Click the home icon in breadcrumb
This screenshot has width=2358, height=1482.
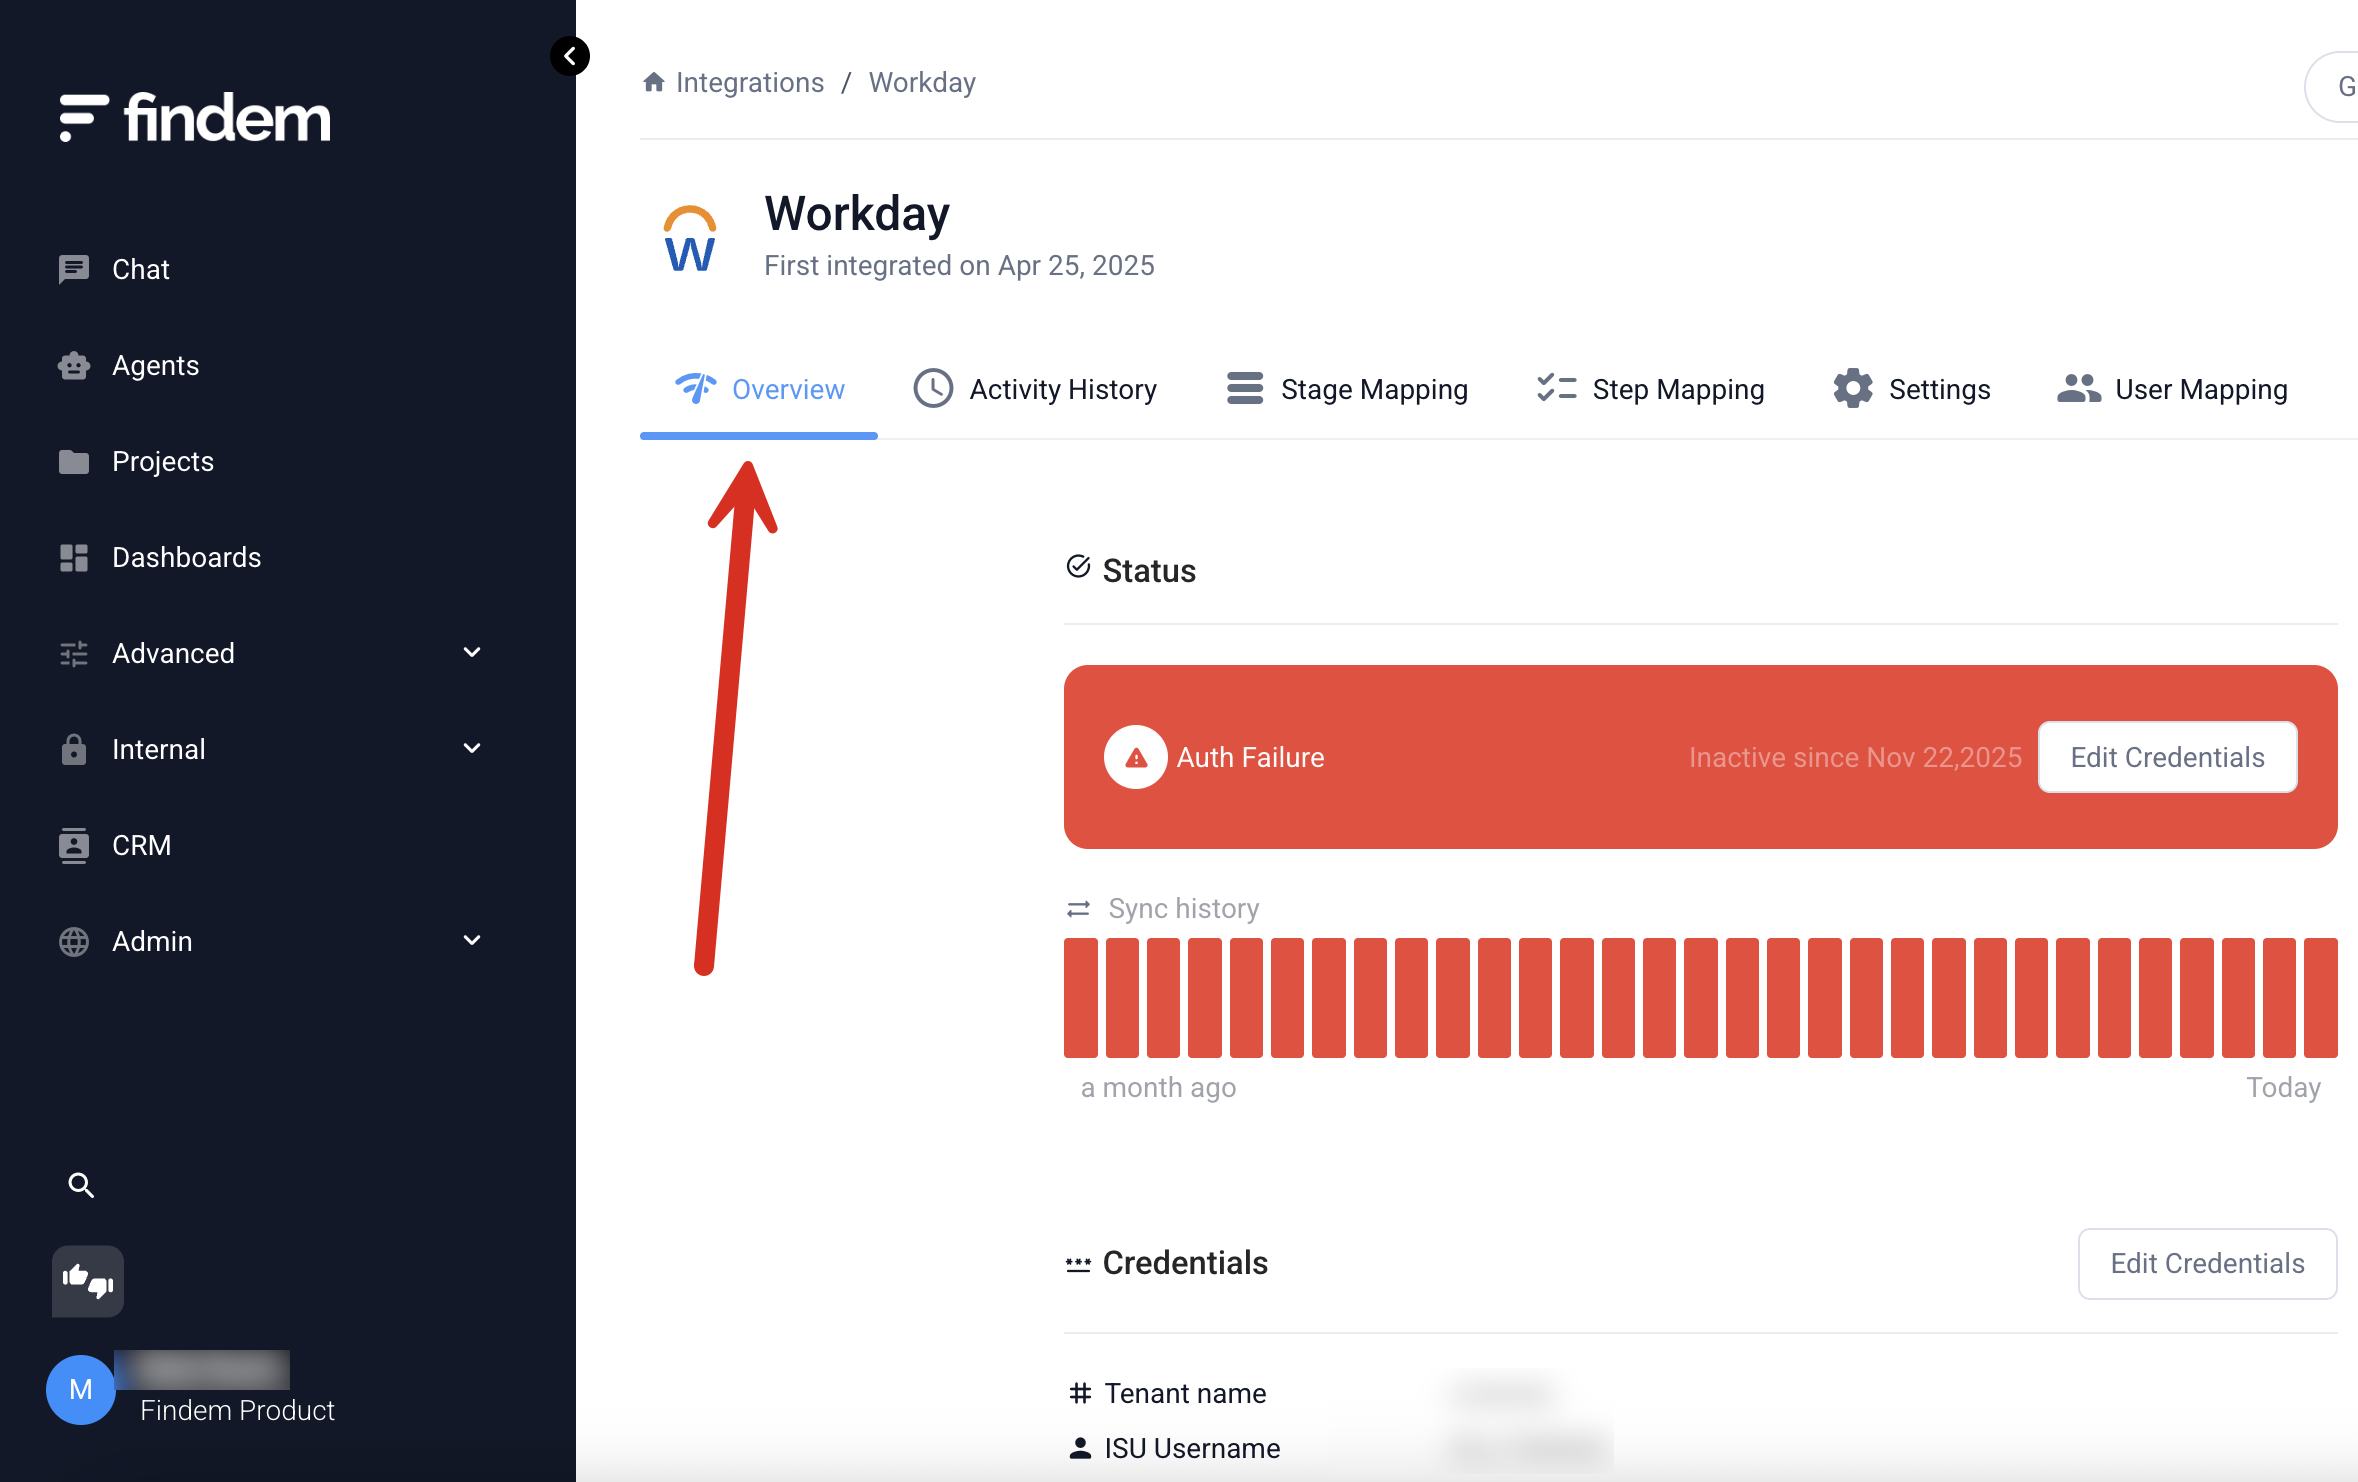pos(654,82)
